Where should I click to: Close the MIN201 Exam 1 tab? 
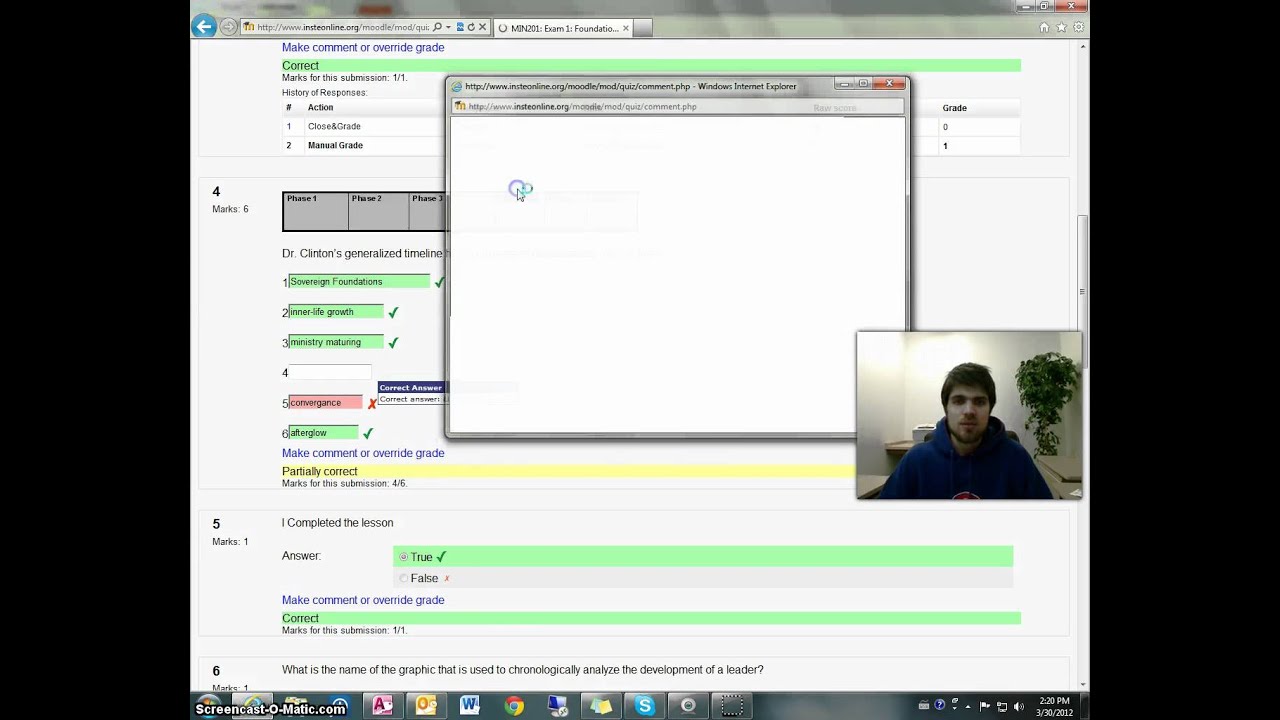click(626, 28)
